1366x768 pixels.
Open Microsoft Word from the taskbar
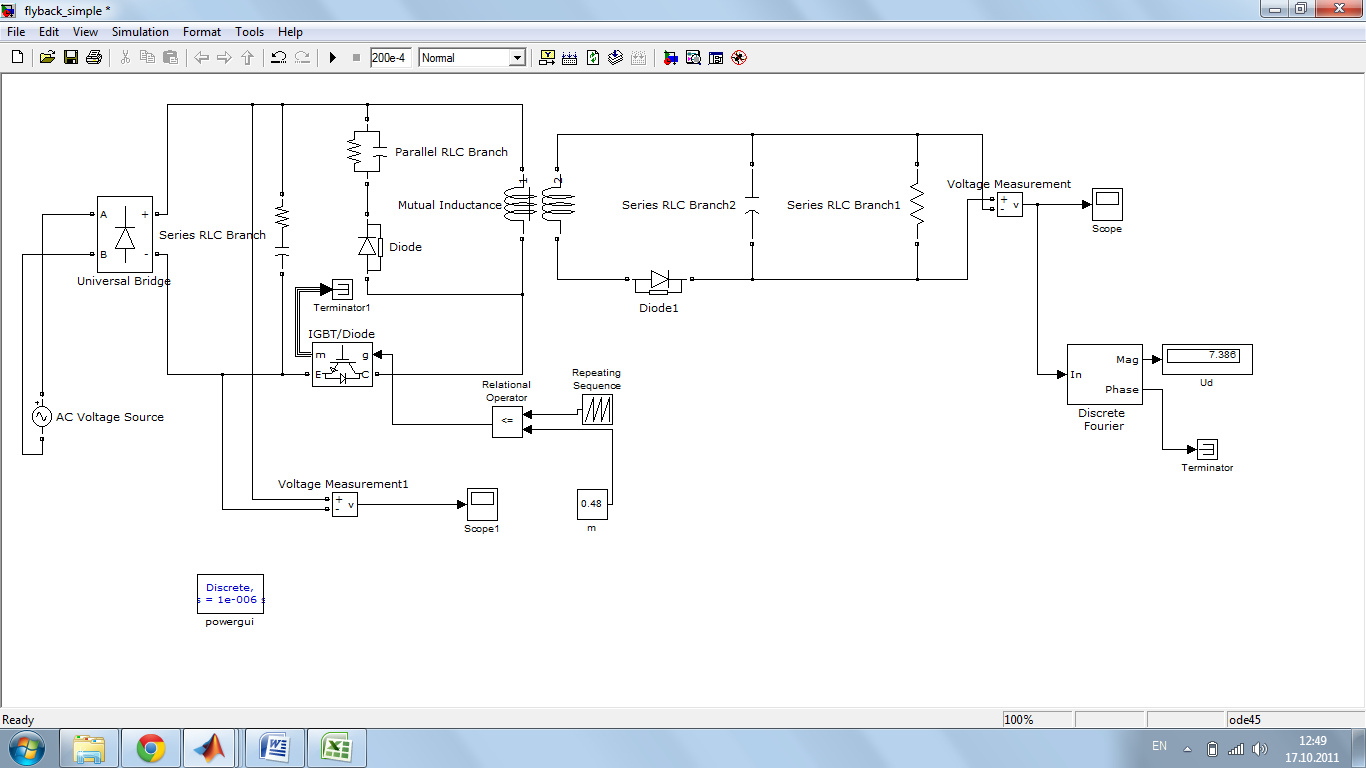(x=274, y=748)
